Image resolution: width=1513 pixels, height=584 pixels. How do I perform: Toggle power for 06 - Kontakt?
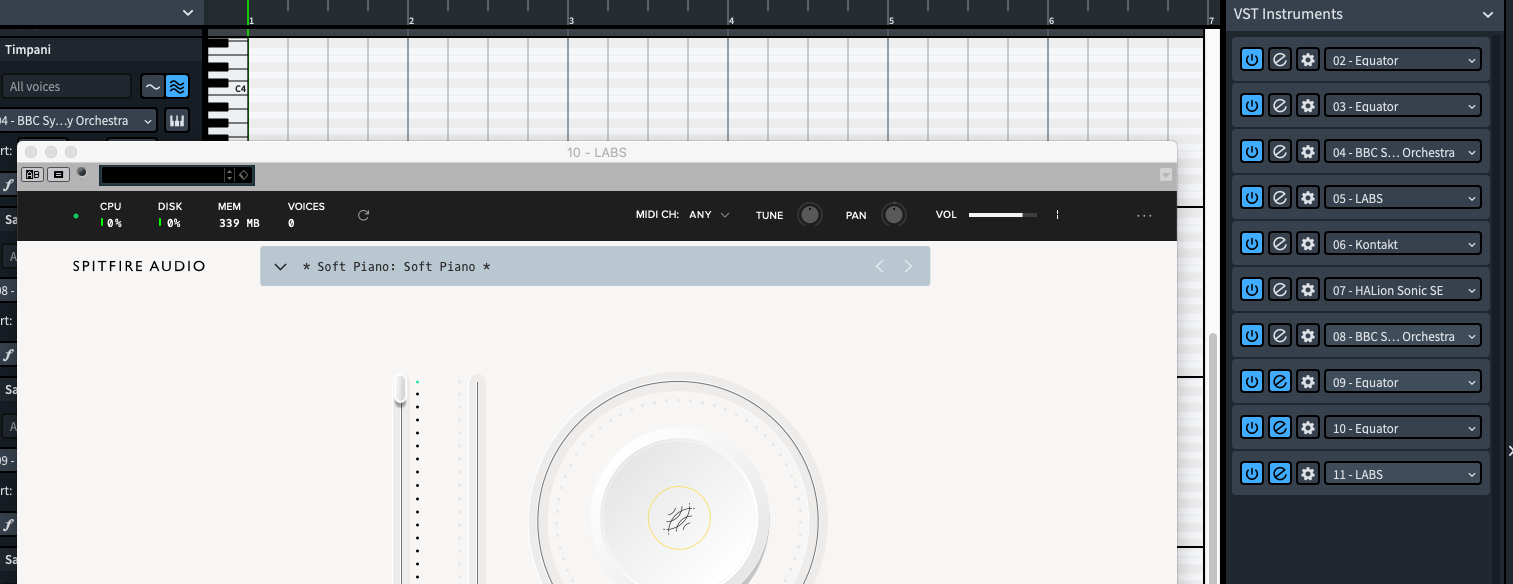coord(1251,244)
